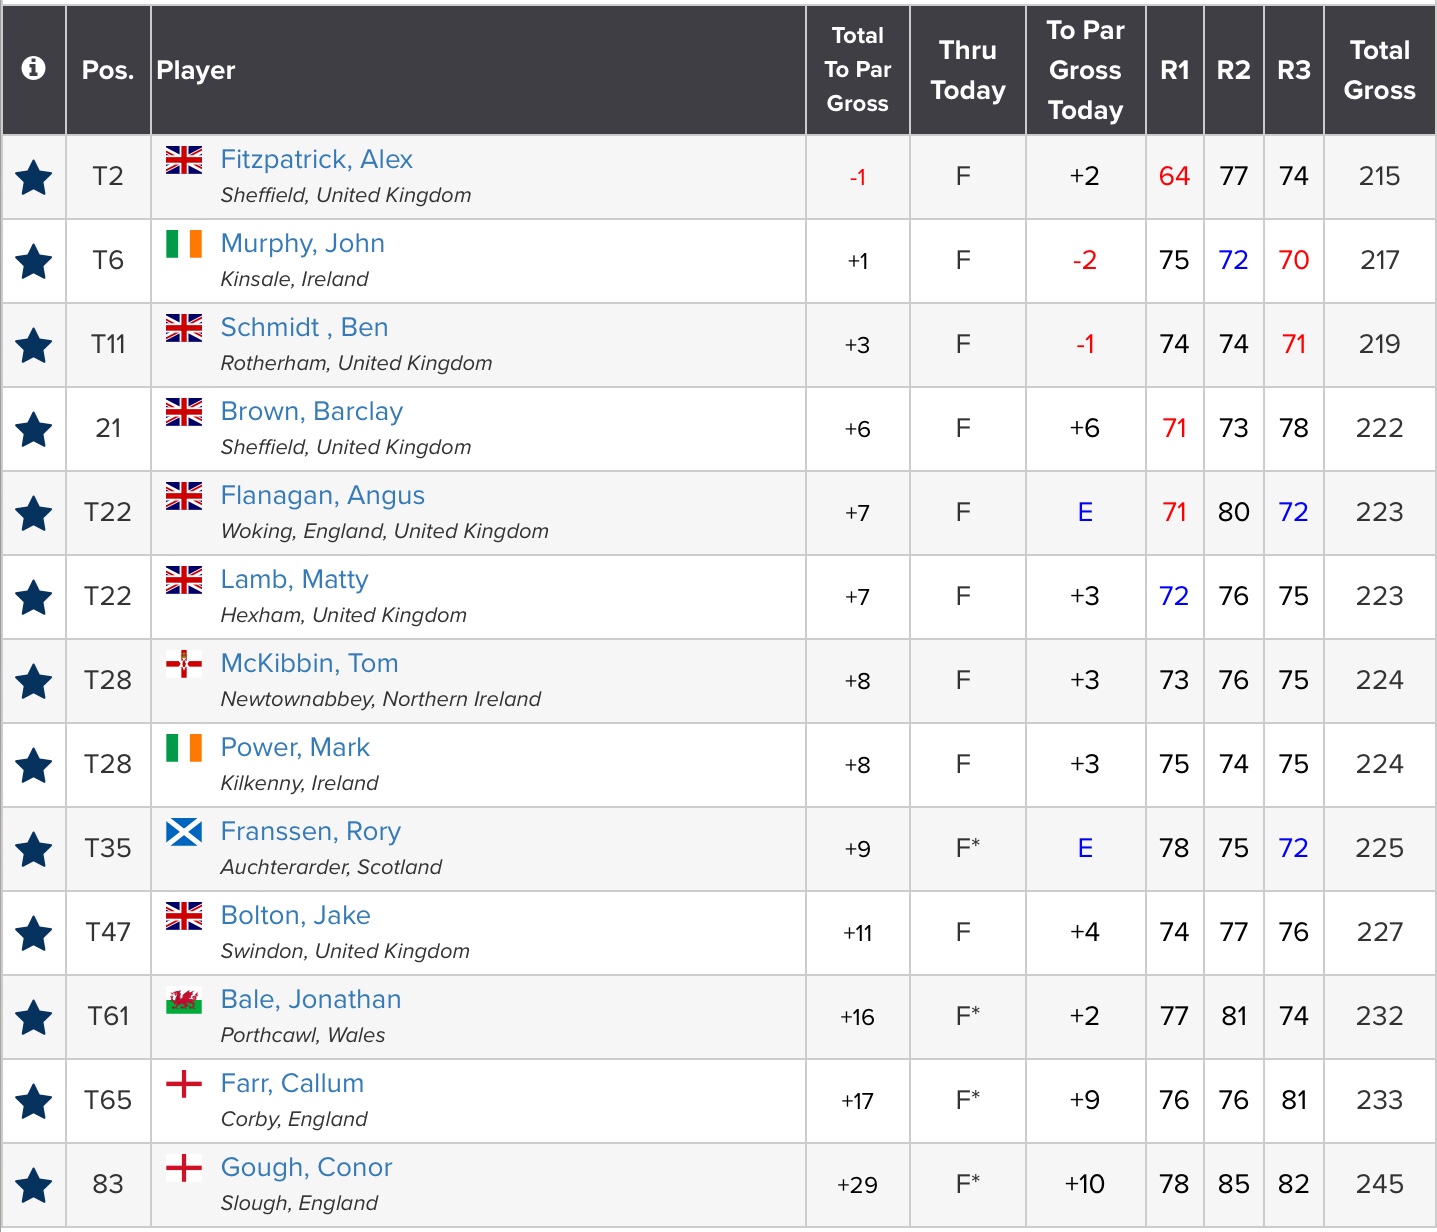
Task: Toggle favorite star for Alex Fitzpatrick
Action: (x=34, y=178)
